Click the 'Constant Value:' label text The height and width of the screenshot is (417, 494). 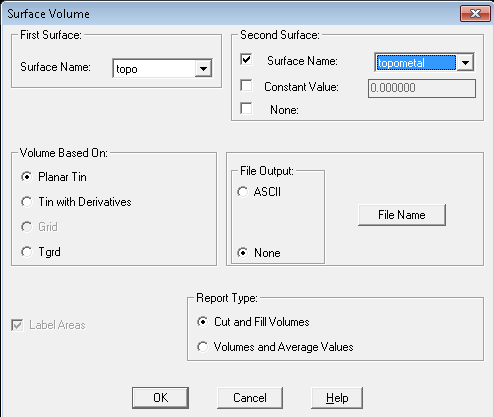point(301,87)
